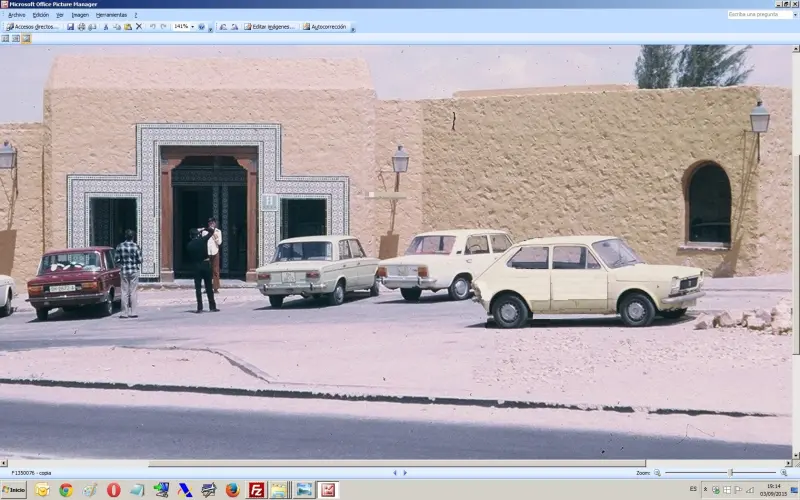
Task: Switch to single picture view
Action: (x=26, y=39)
